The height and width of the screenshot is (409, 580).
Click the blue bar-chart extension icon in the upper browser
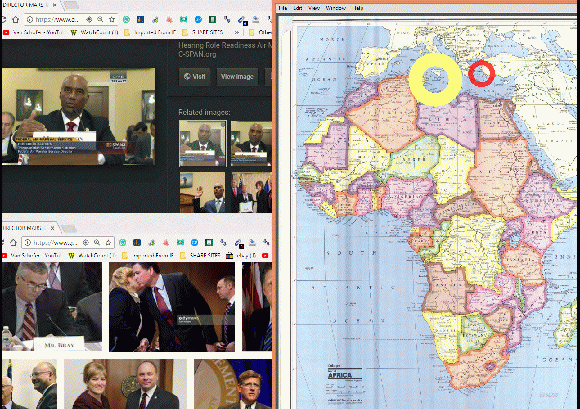[x=140, y=19]
